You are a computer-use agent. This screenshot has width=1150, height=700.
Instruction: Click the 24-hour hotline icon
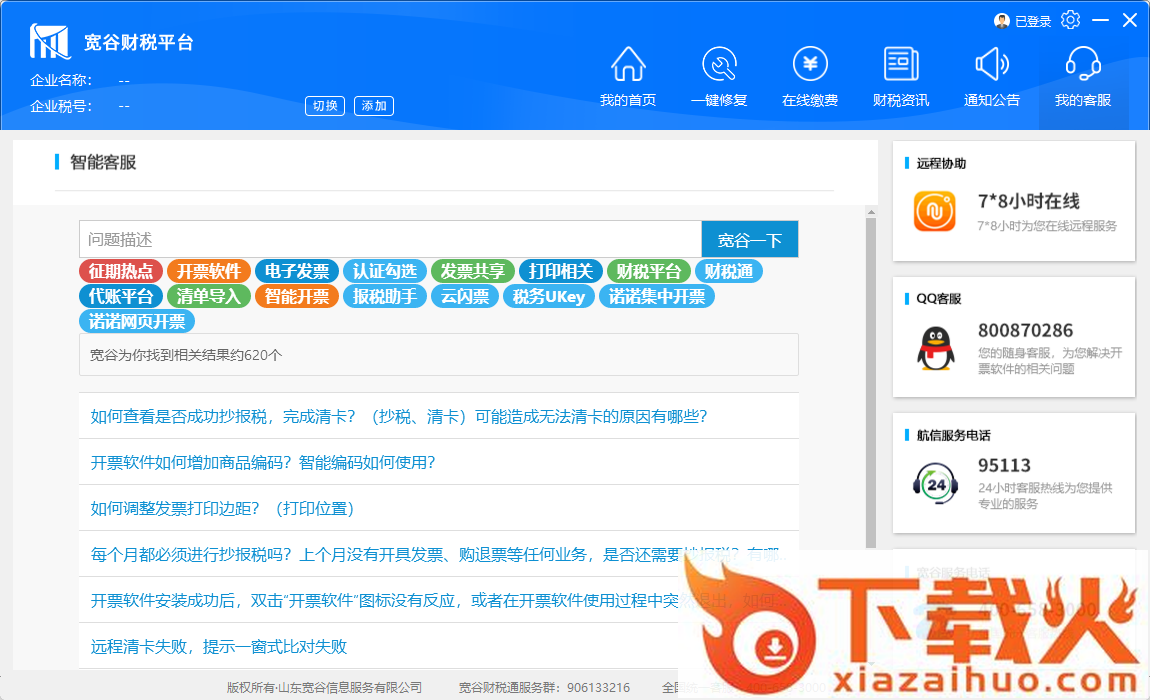tap(935, 484)
